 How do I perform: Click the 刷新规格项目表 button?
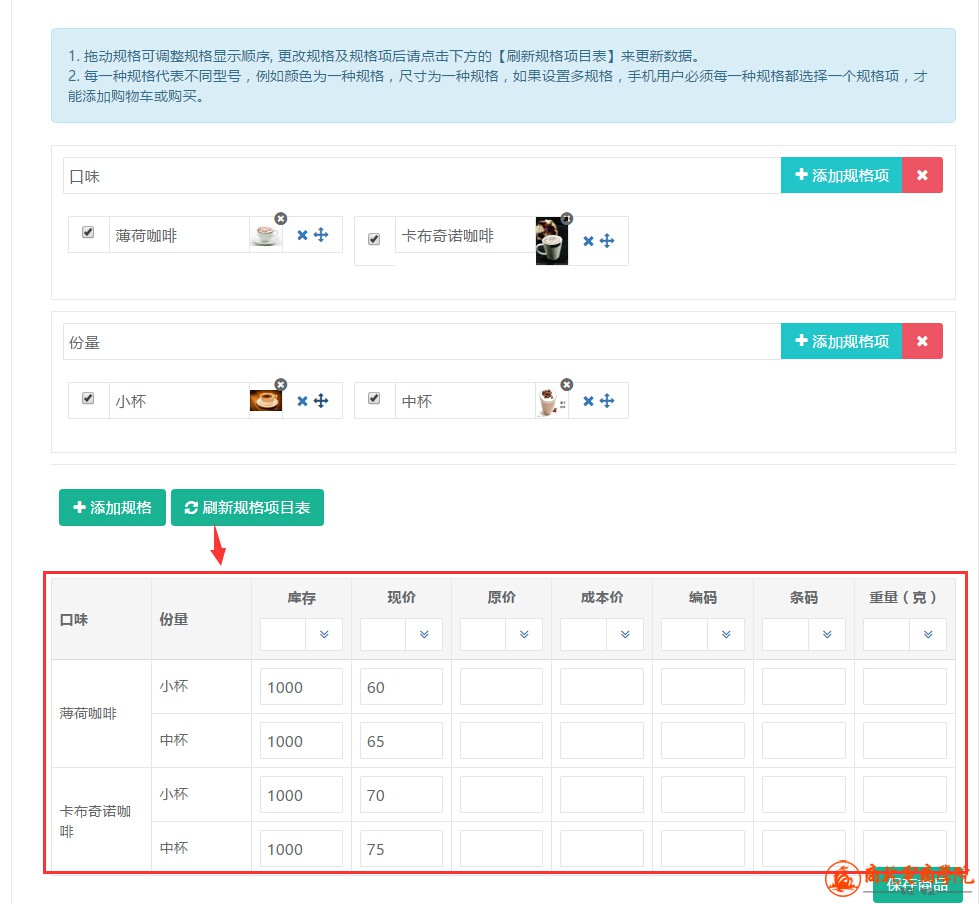(x=247, y=507)
